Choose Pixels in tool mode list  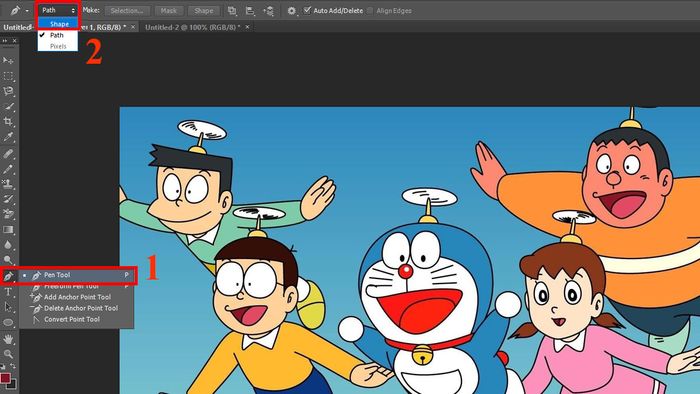(x=58, y=46)
